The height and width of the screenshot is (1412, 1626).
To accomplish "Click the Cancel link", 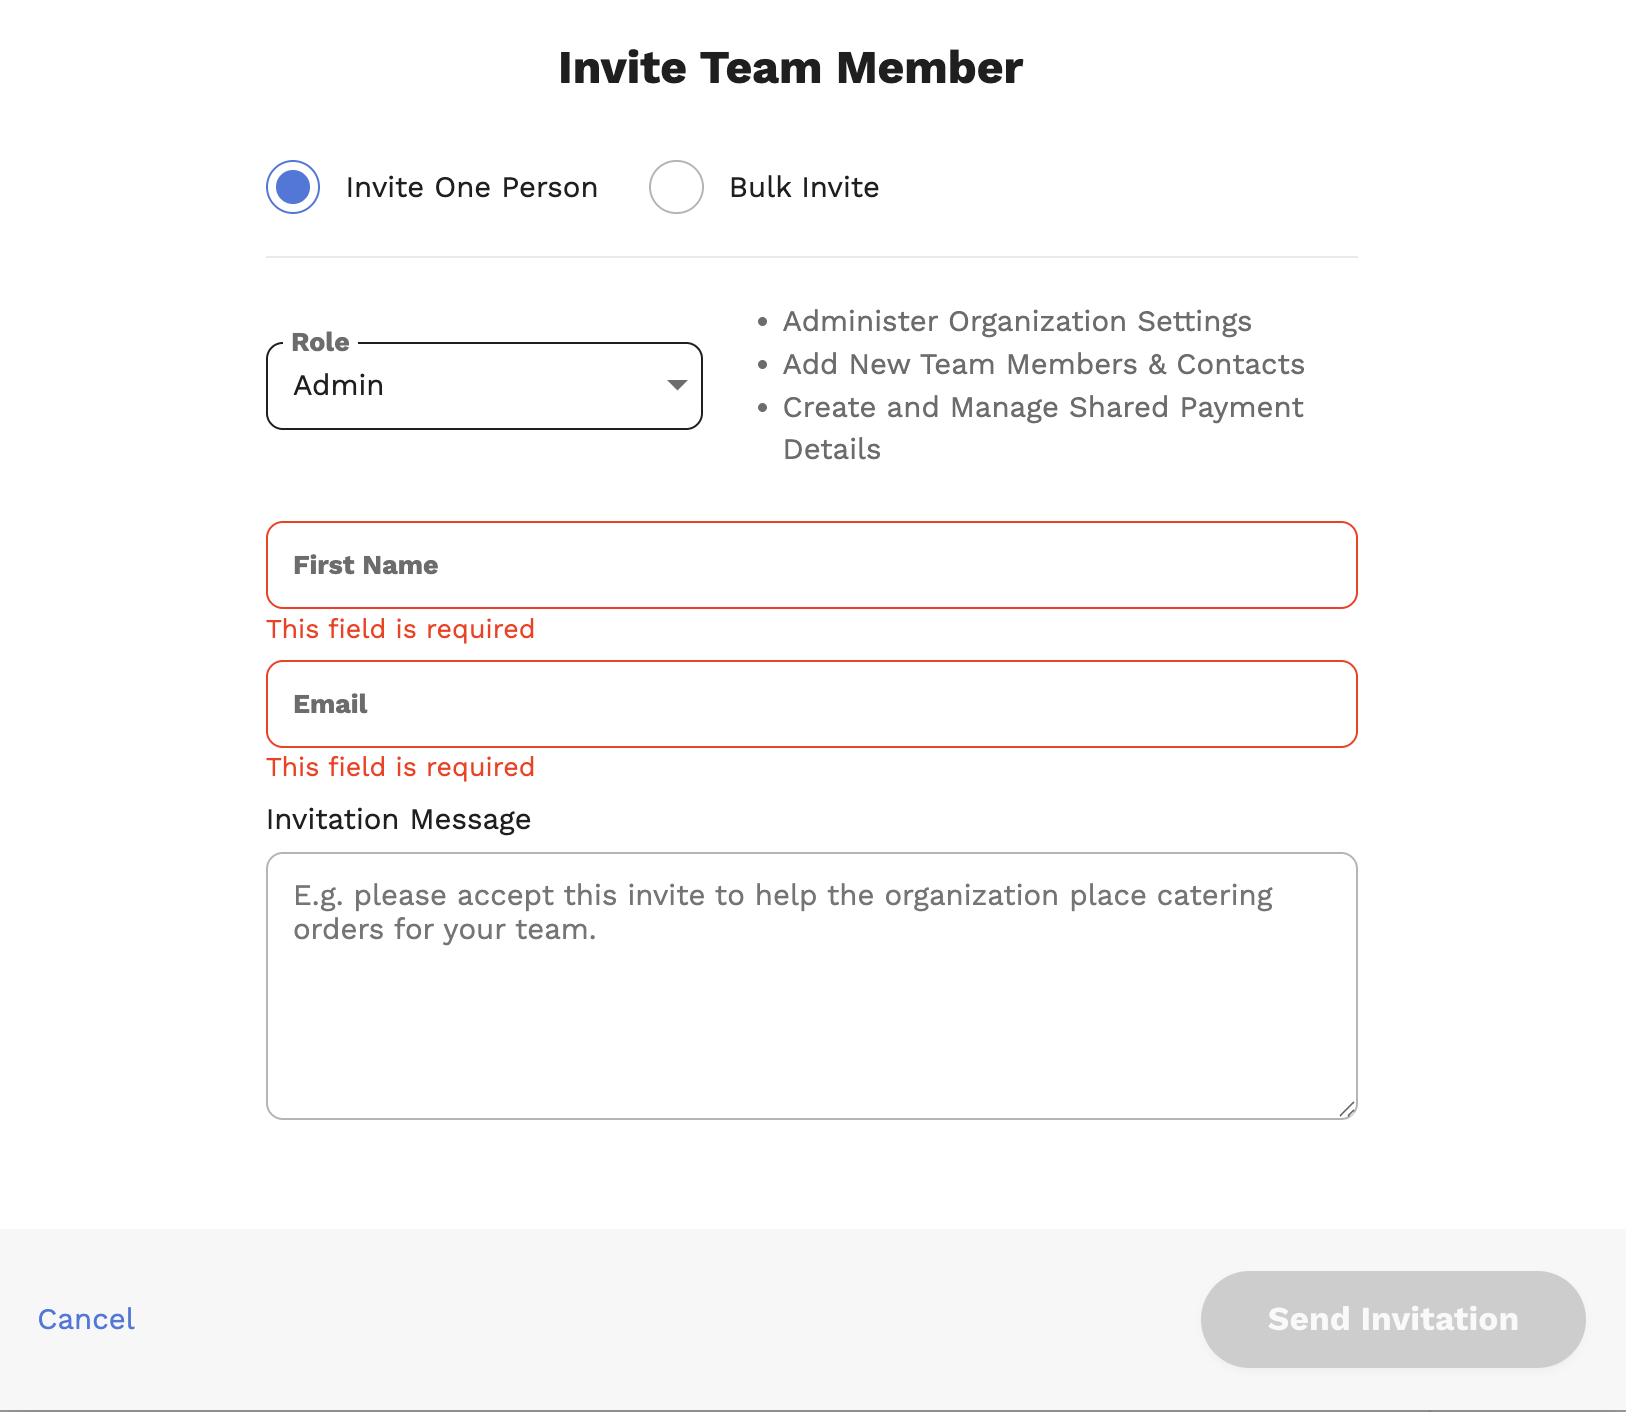I will [85, 1319].
